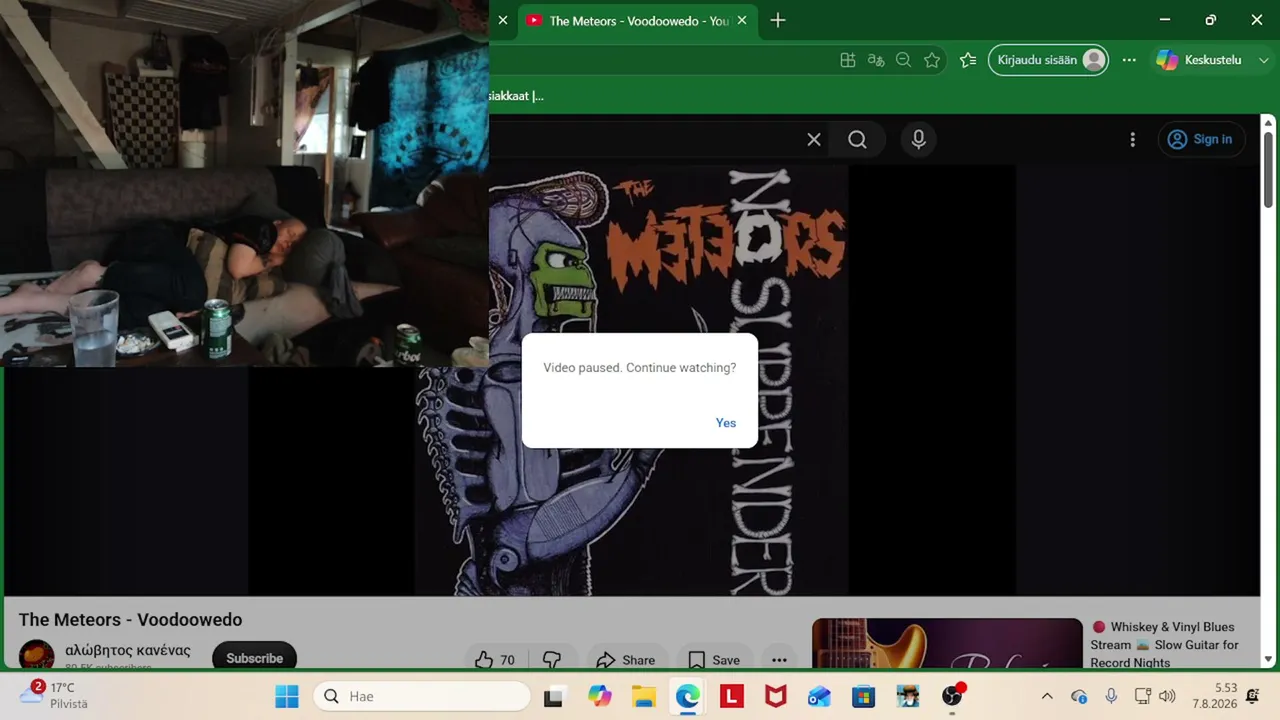Clear the YouTube search box with the X
Screen dimensions: 1280x720
(814, 140)
